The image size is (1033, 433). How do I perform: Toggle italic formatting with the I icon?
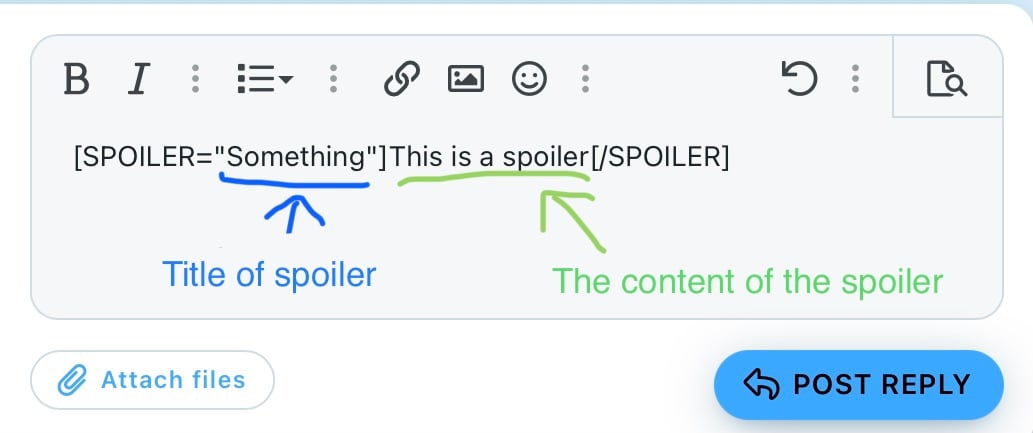138,79
